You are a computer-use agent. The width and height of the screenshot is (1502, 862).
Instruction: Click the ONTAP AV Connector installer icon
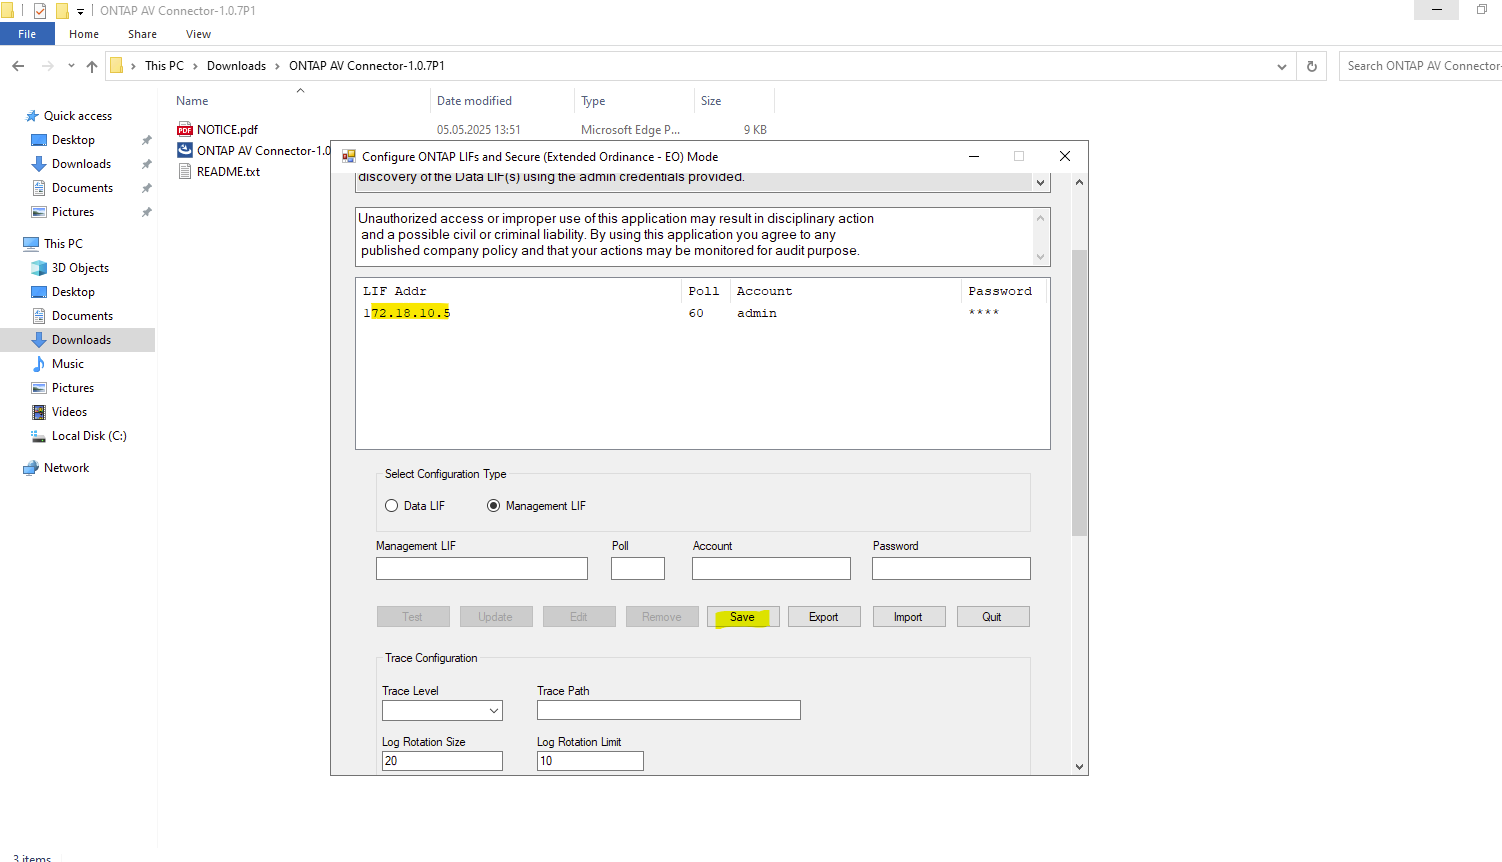[185, 150]
